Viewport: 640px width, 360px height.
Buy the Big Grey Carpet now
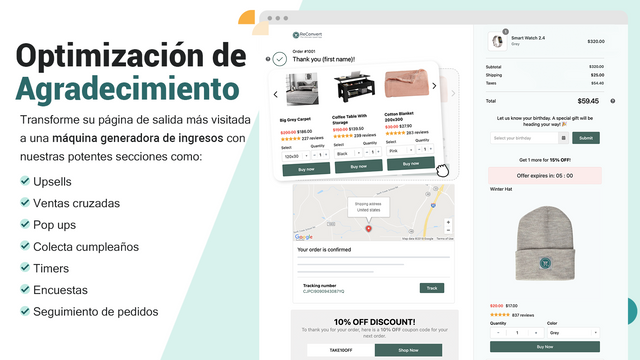pos(306,169)
